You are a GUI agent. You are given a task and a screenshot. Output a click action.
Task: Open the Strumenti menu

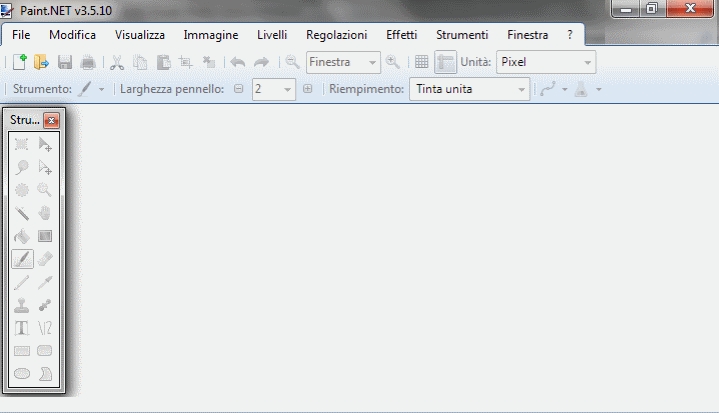(x=462, y=35)
